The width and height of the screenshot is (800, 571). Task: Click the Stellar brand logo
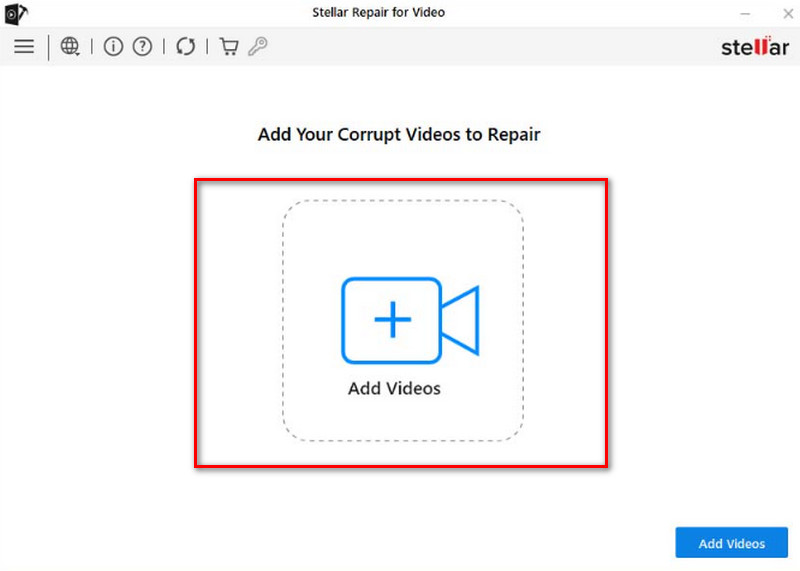754,47
